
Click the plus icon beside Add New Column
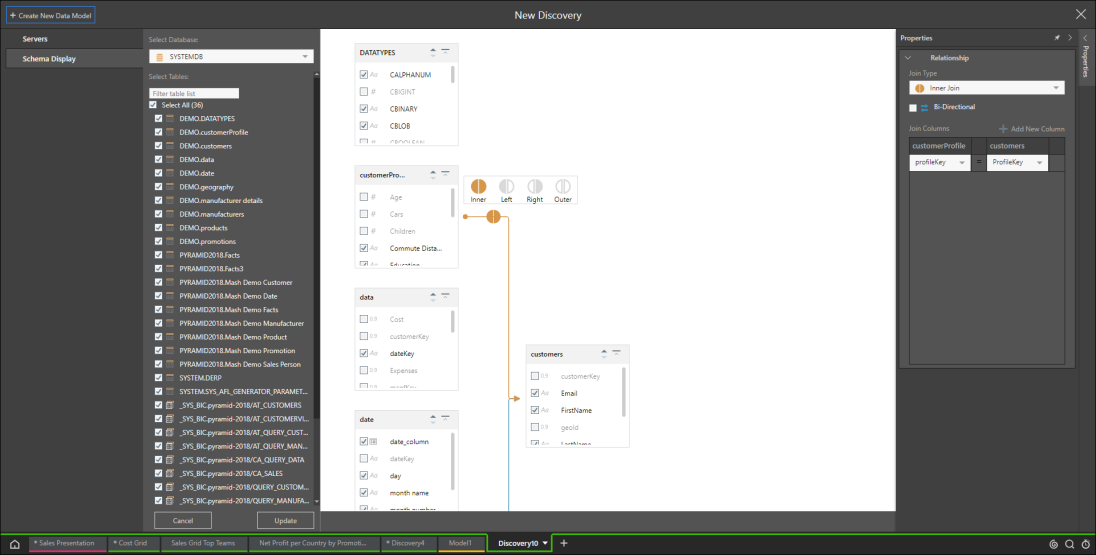(x=1003, y=129)
